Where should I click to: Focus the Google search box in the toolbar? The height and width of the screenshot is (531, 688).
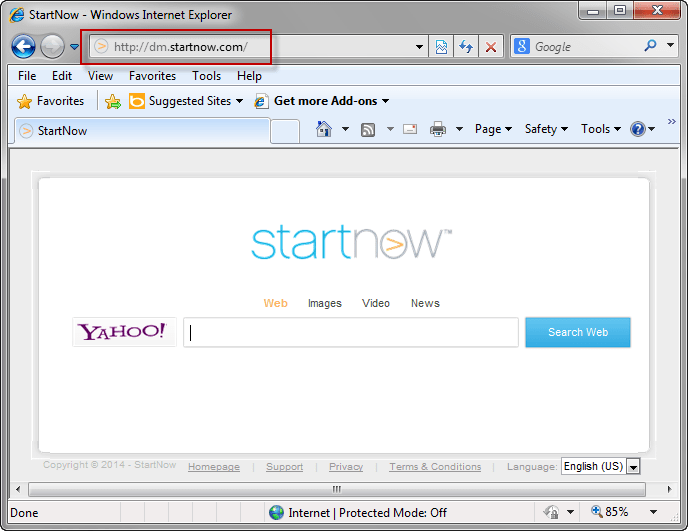coord(586,47)
